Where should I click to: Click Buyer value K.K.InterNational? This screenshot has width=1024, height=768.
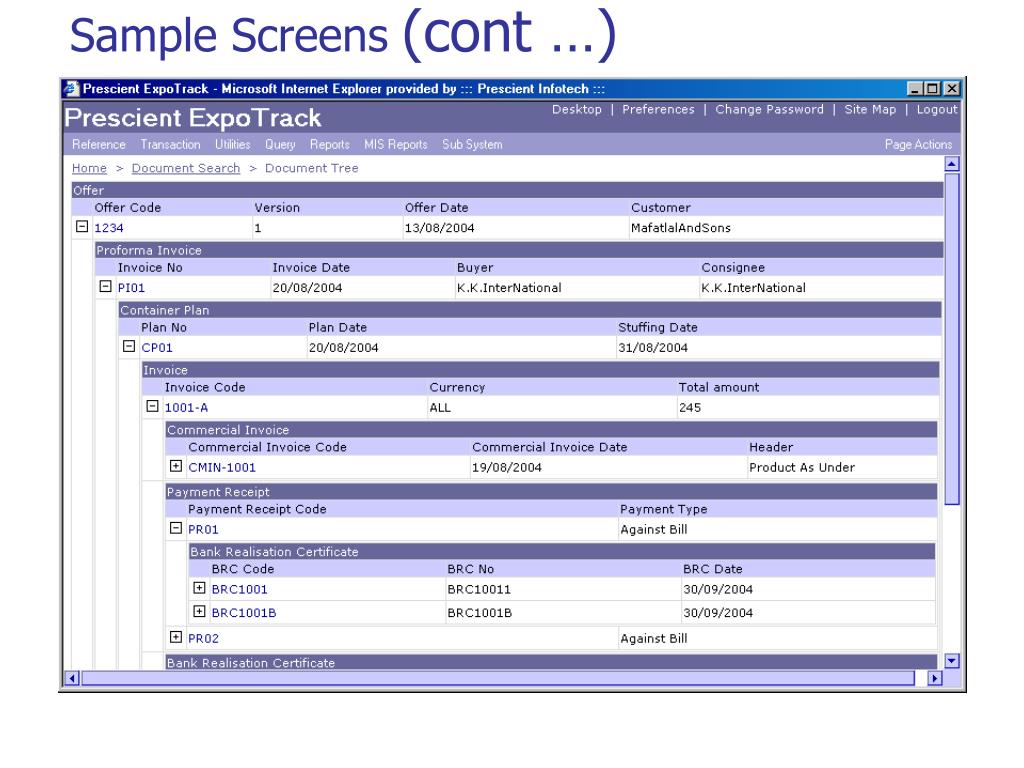tap(509, 288)
